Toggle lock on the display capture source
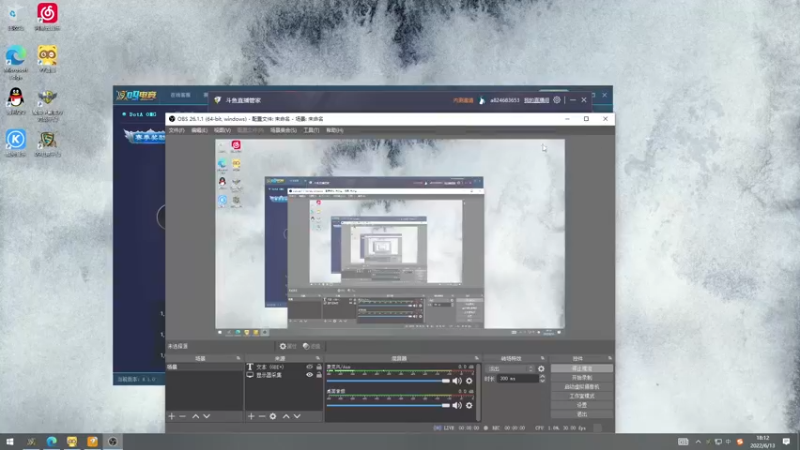The height and width of the screenshot is (450, 800). [x=319, y=375]
